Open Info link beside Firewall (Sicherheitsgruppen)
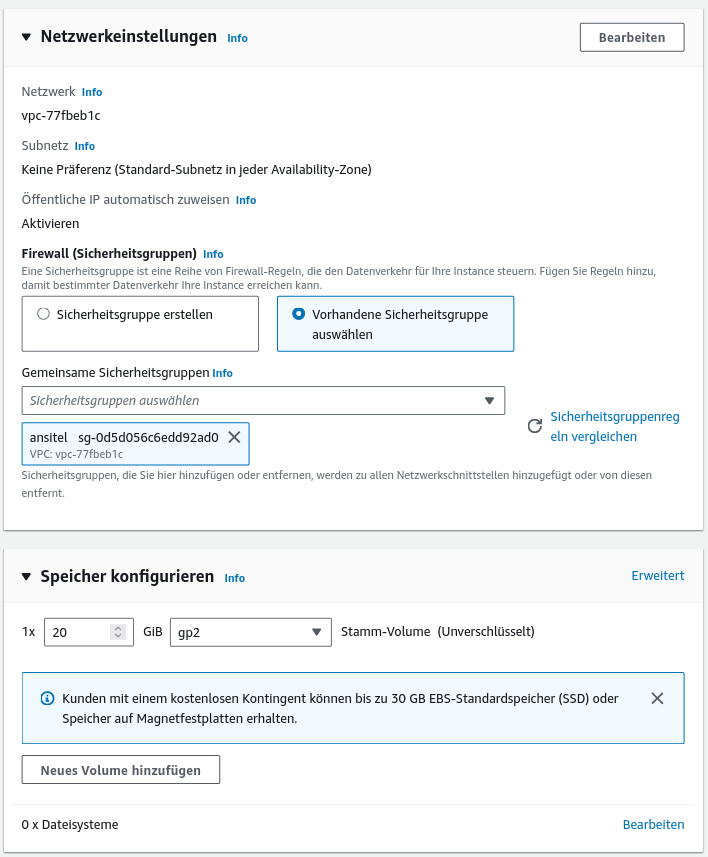Viewport: 708px width, 857px height. click(x=213, y=254)
